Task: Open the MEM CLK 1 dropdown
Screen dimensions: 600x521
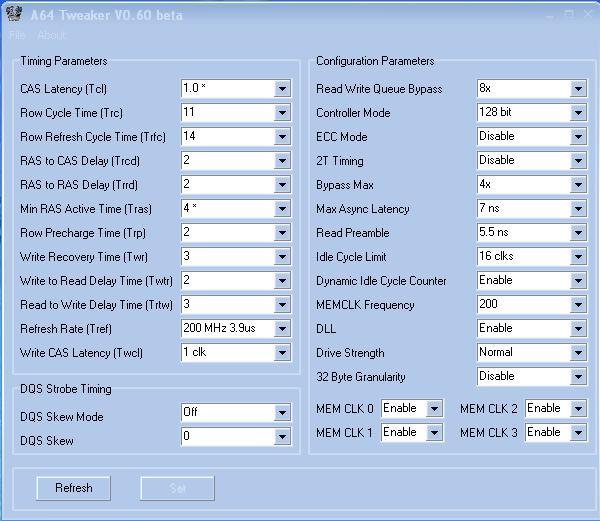Action: pos(434,433)
